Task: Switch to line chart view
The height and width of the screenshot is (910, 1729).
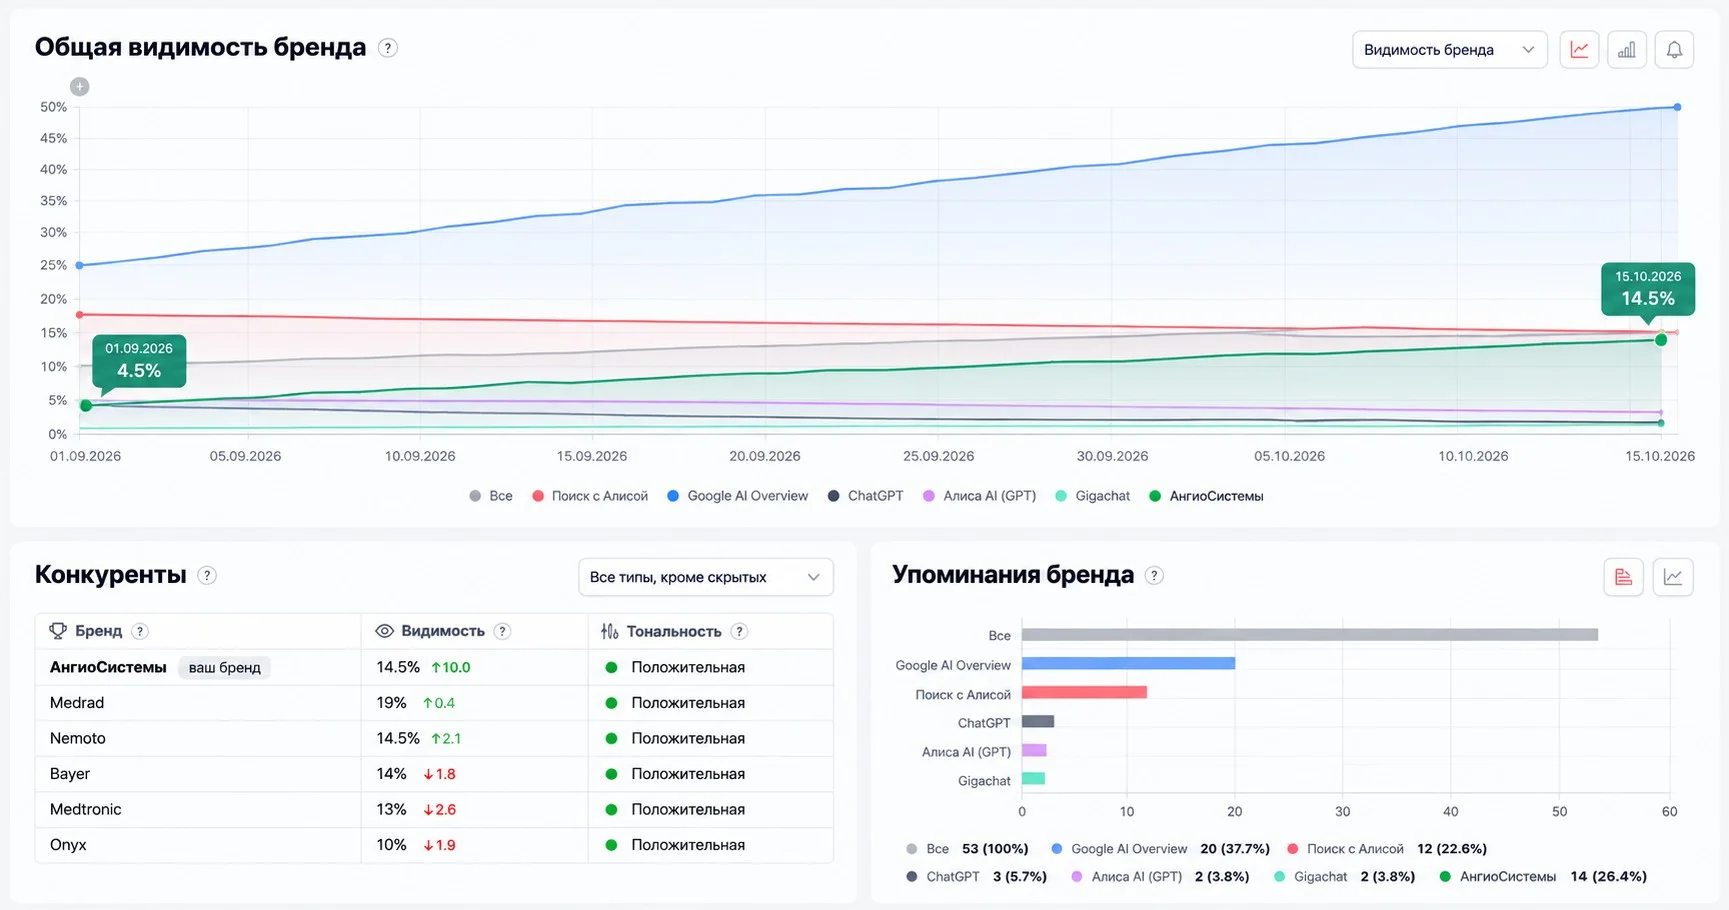Action: (1580, 50)
